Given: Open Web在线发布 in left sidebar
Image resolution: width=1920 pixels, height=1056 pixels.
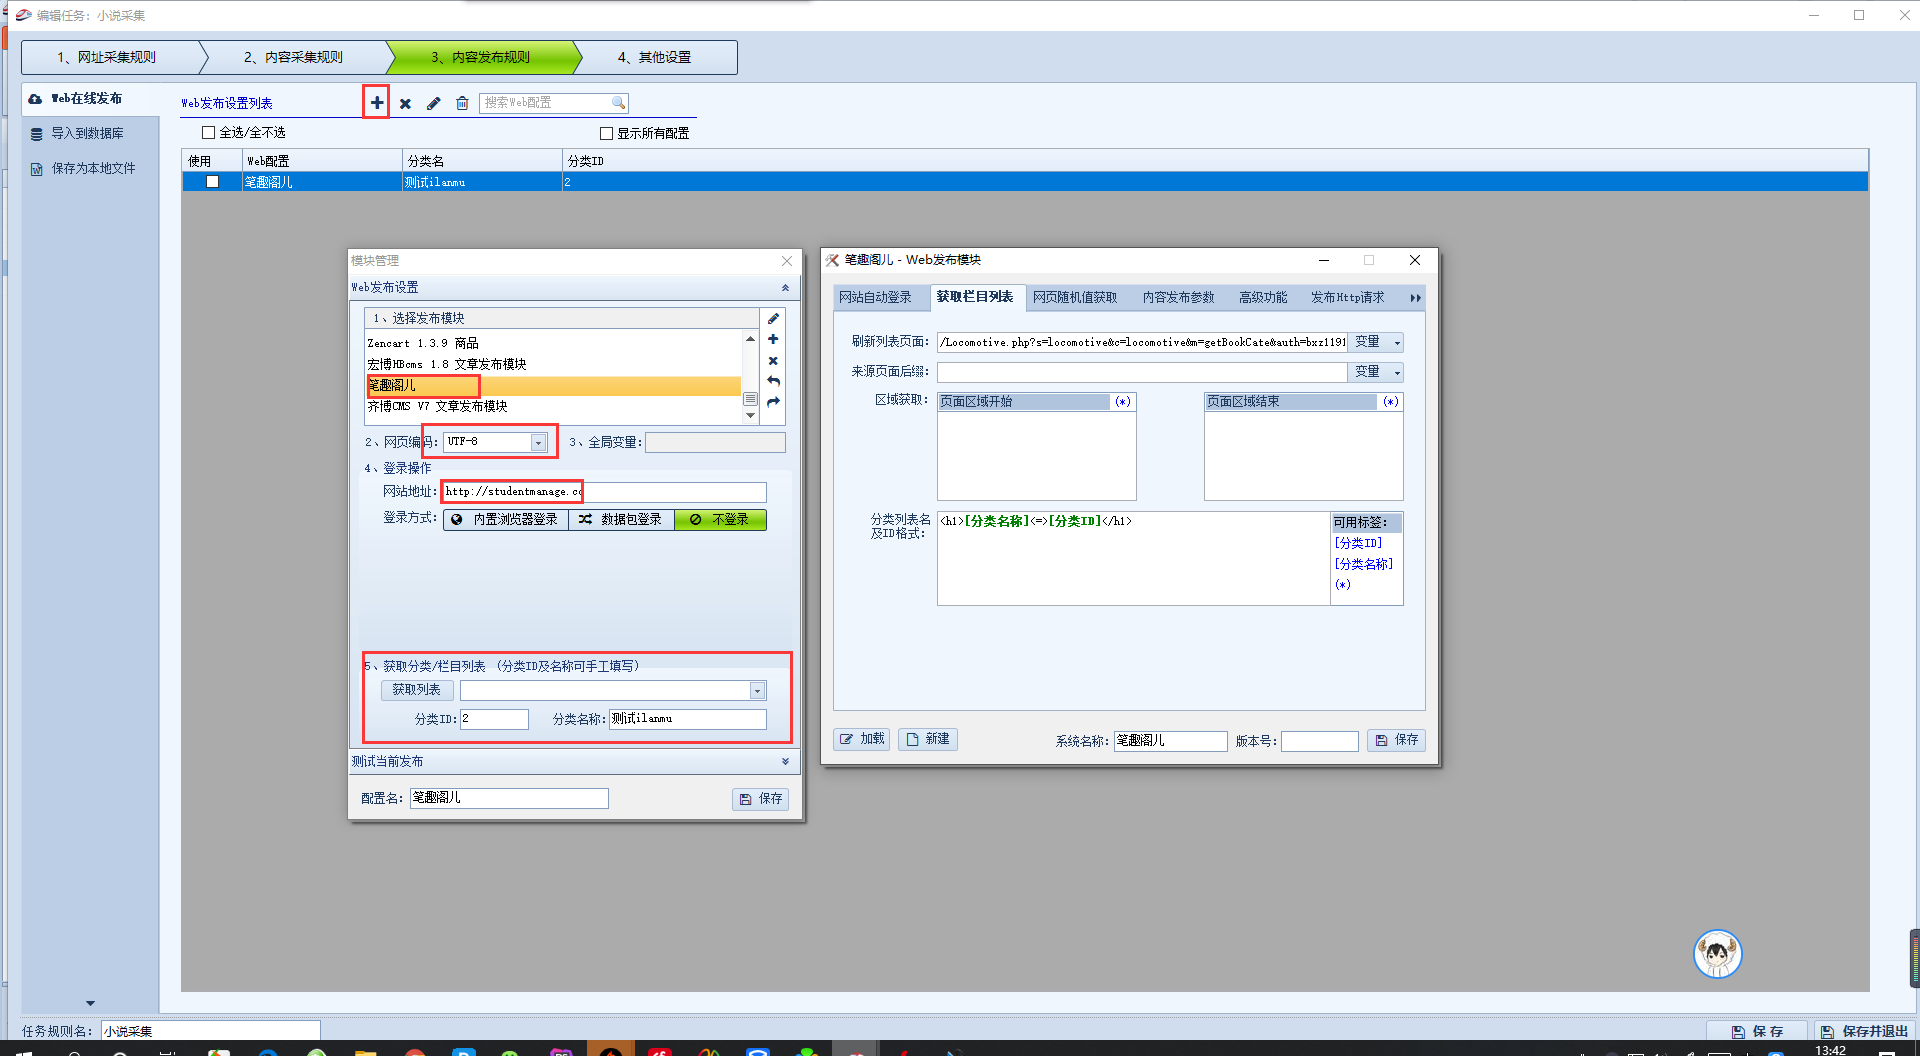Looking at the screenshot, I should [90, 98].
